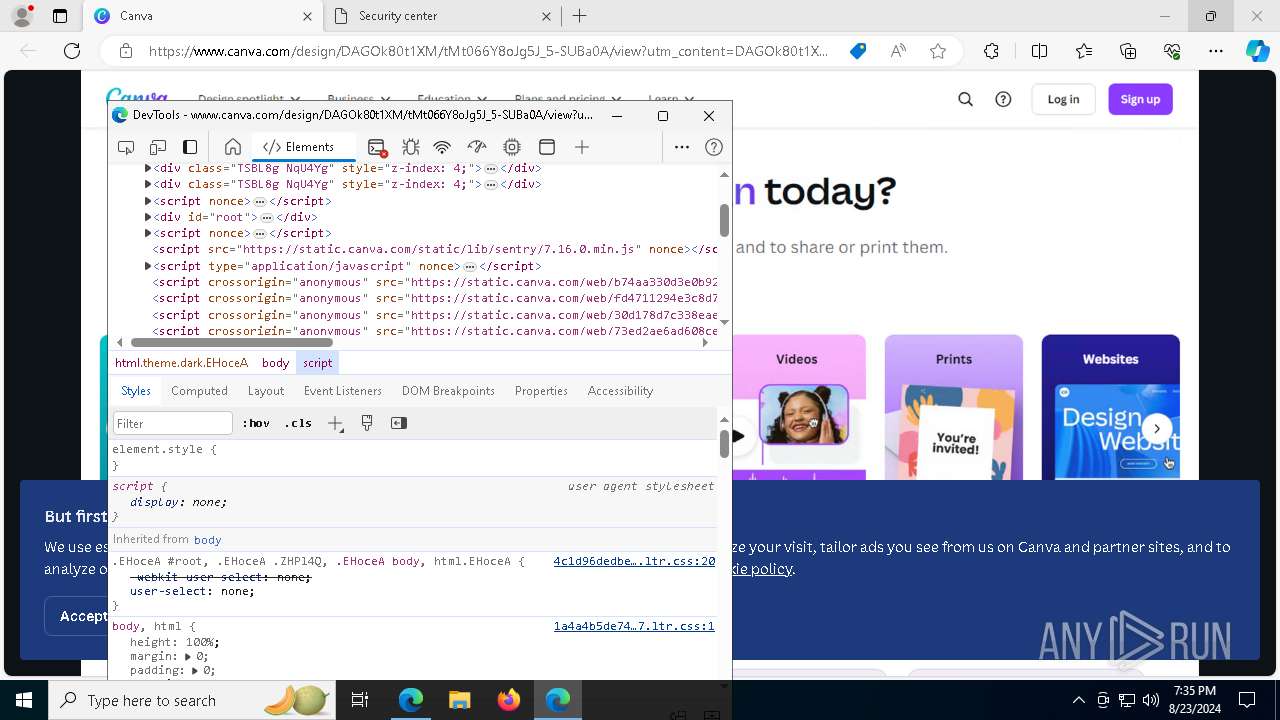Toggle the DevTools activity bar sidebar
The image size is (1280, 720).
190,147
